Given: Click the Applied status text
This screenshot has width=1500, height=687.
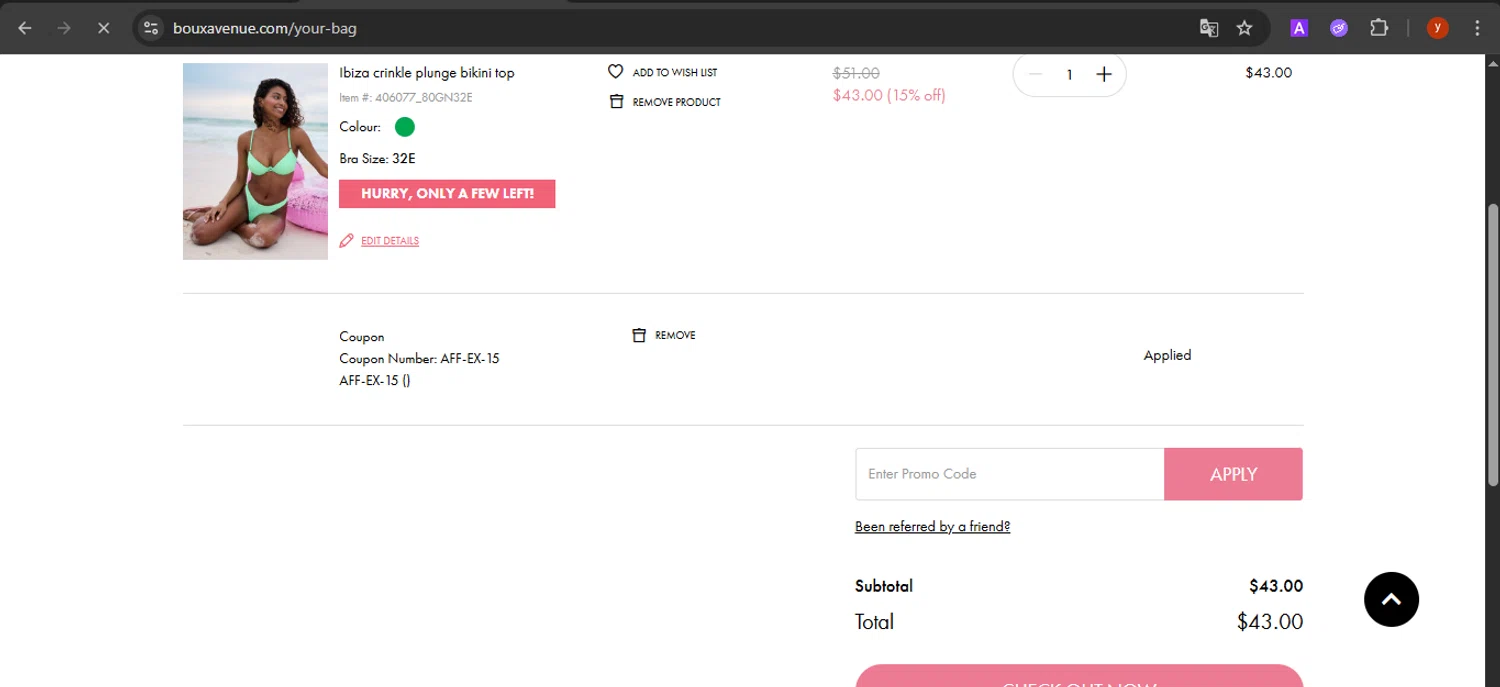Looking at the screenshot, I should pos(1167,355).
